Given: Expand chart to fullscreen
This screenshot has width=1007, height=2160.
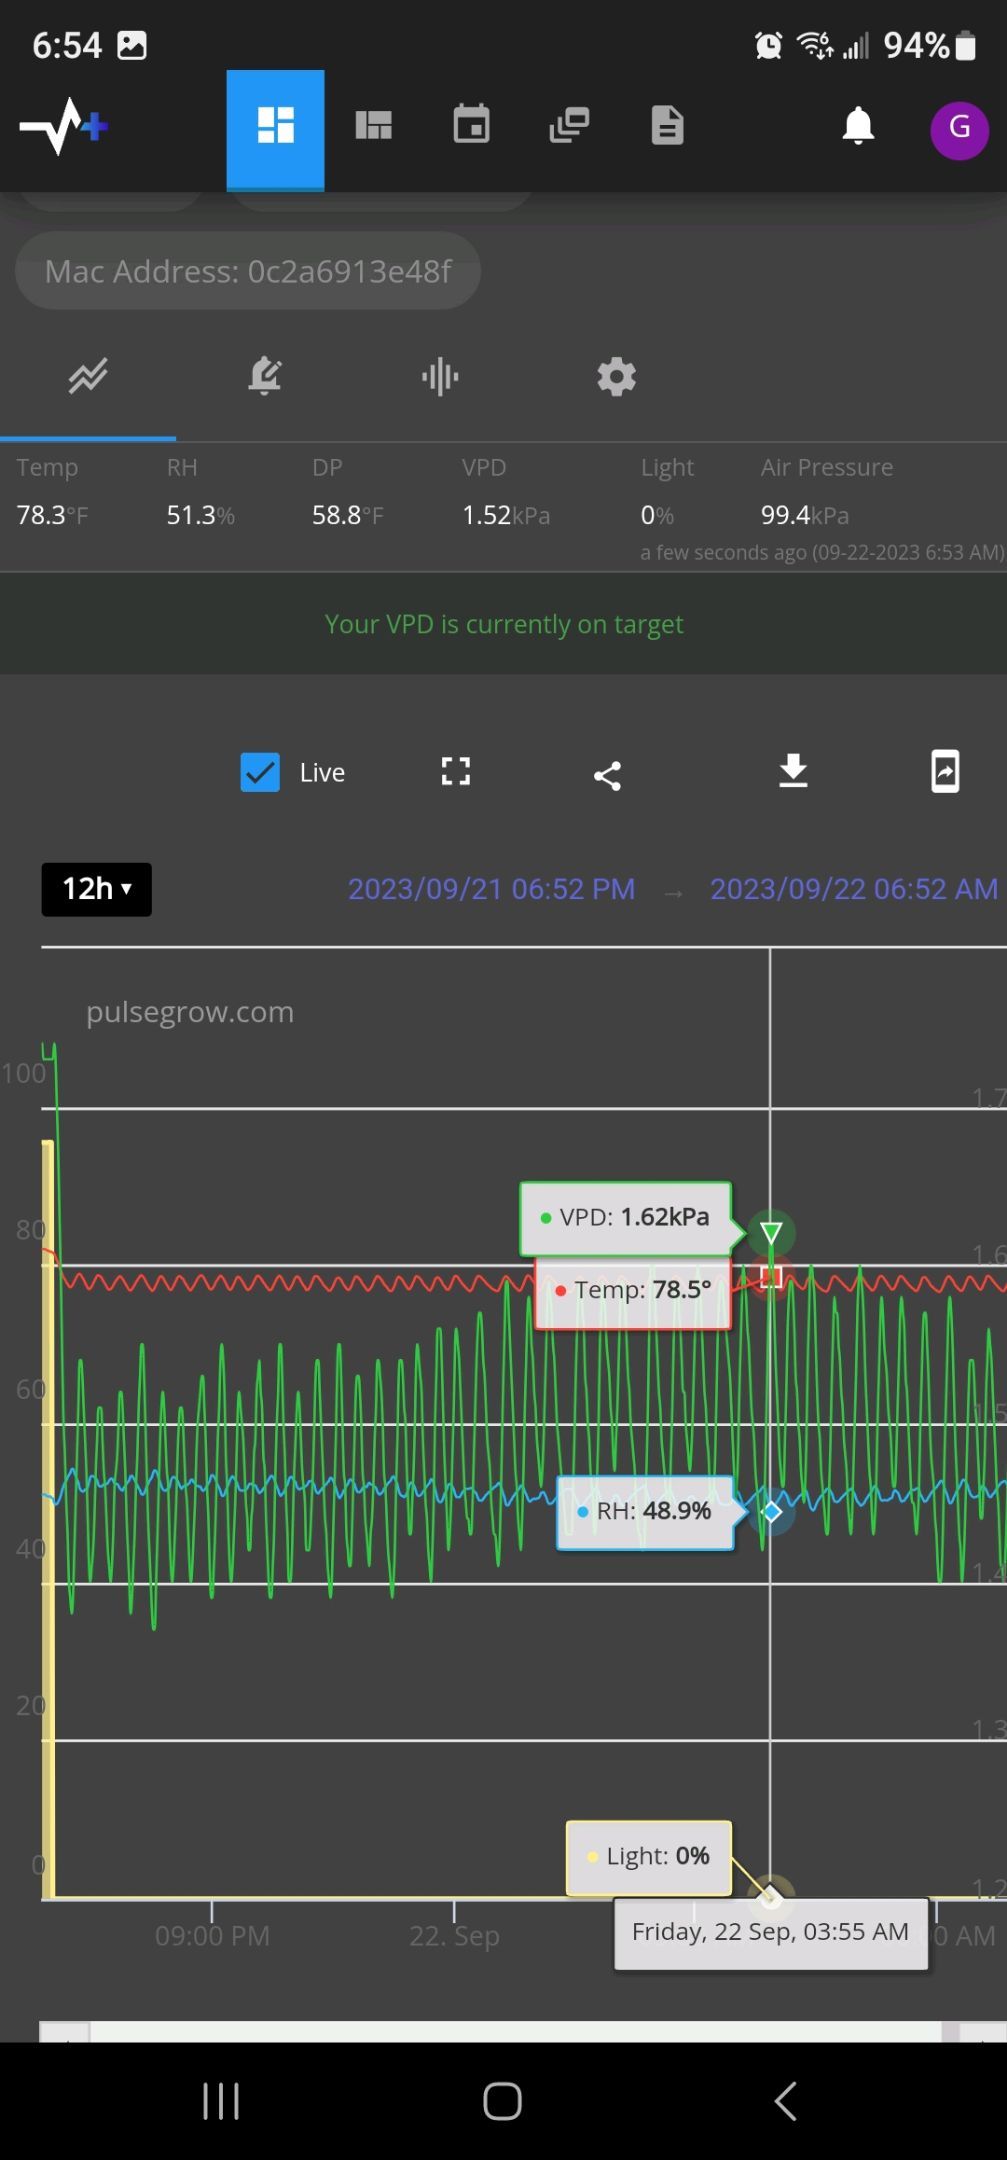Looking at the screenshot, I should tap(456, 771).
